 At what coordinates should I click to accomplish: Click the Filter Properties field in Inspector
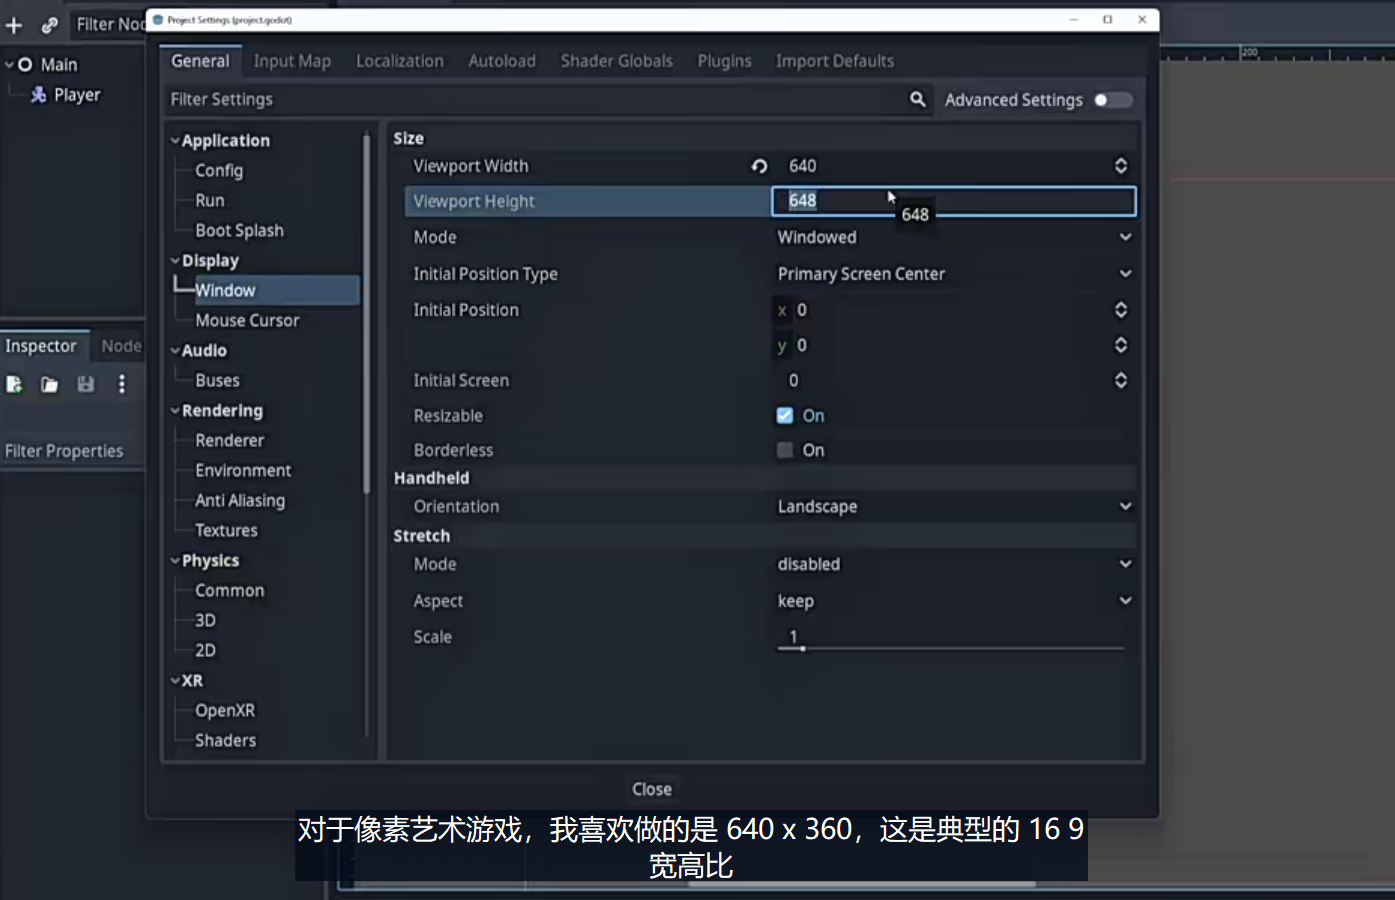[72, 451]
